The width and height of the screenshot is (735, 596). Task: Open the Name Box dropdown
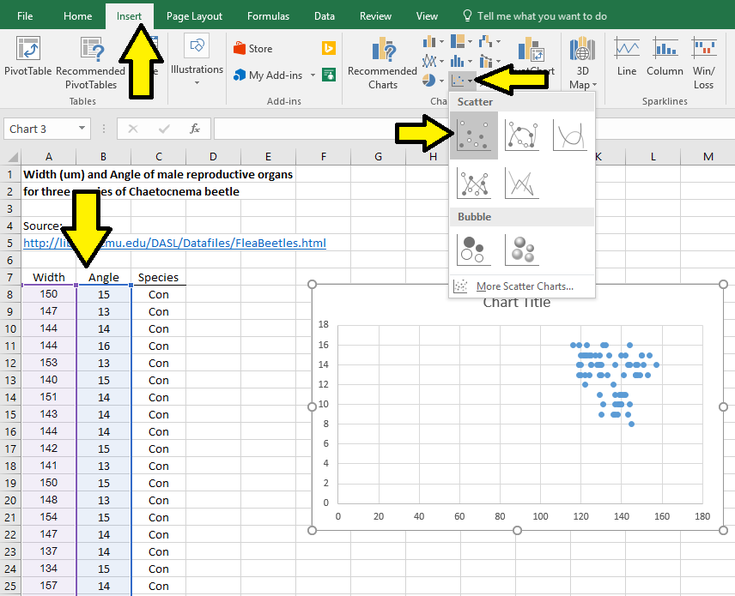click(x=81, y=129)
